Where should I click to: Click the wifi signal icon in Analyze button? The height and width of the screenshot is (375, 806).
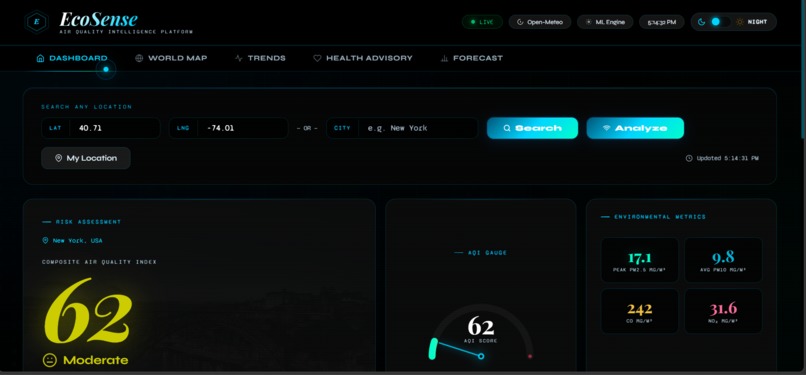tap(607, 128)
